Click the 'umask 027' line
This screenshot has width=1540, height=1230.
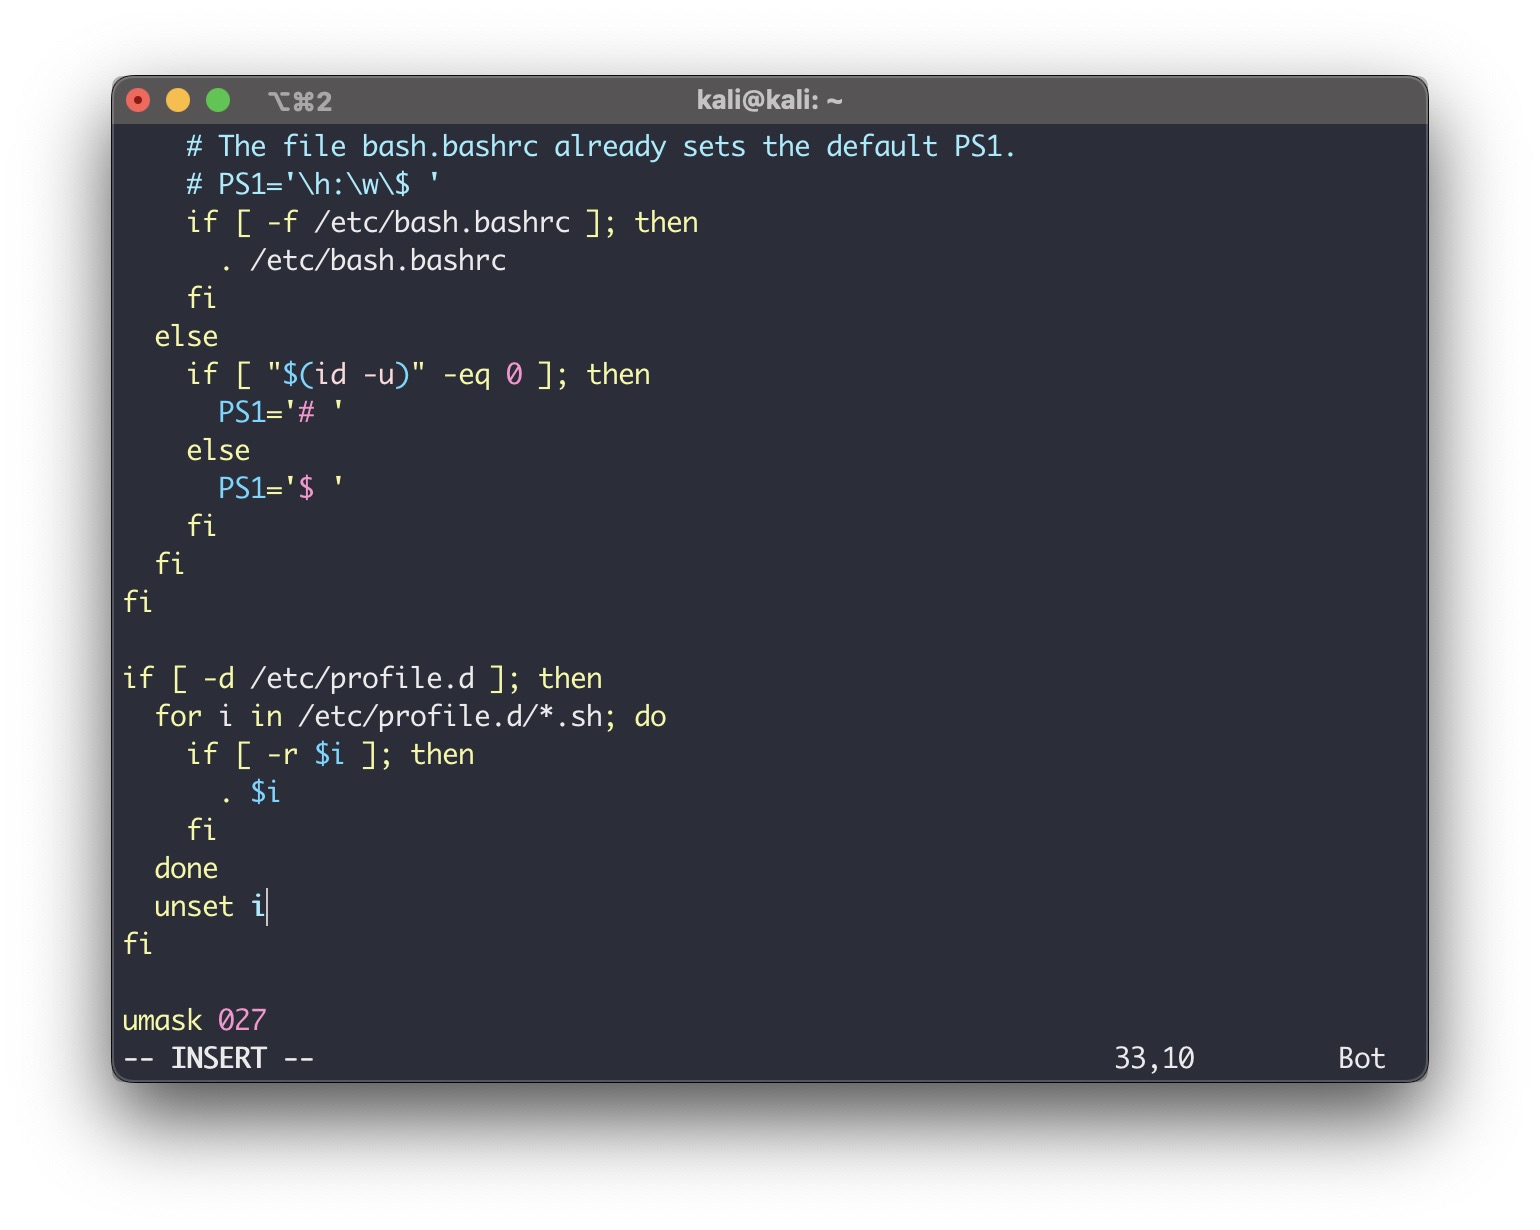(194, 1020)
